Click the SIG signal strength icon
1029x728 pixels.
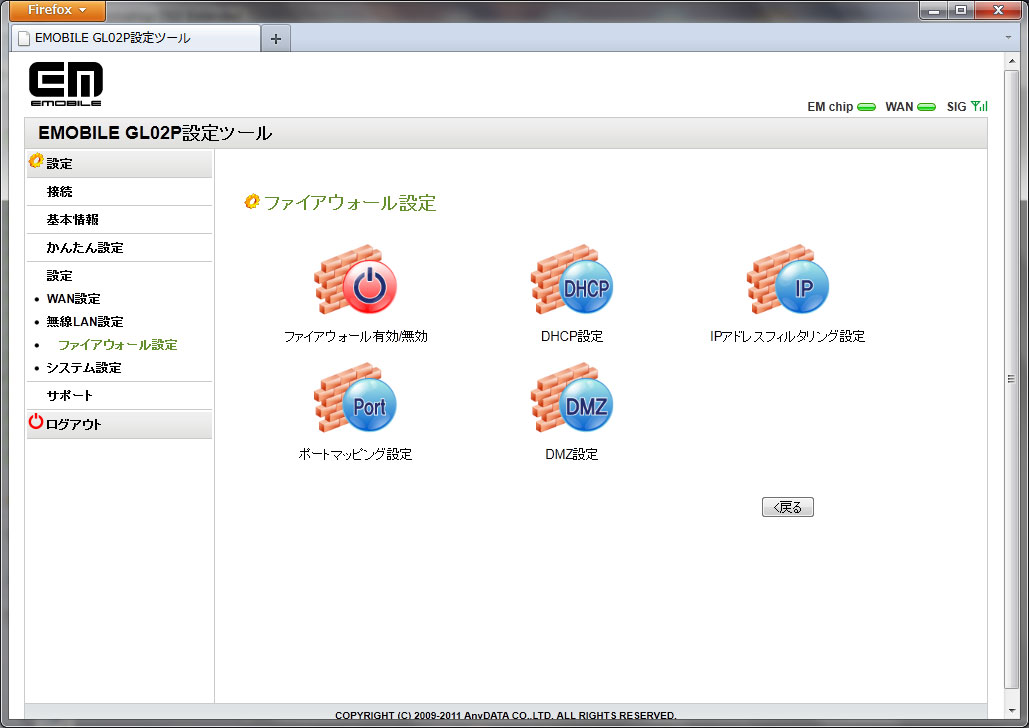[979, 106]
